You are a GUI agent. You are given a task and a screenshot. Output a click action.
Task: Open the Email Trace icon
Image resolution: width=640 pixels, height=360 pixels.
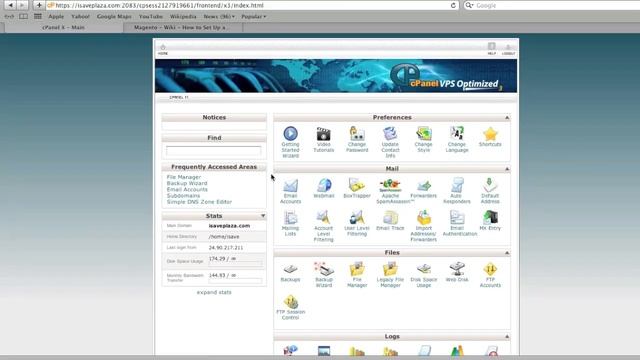pos(390,218)
